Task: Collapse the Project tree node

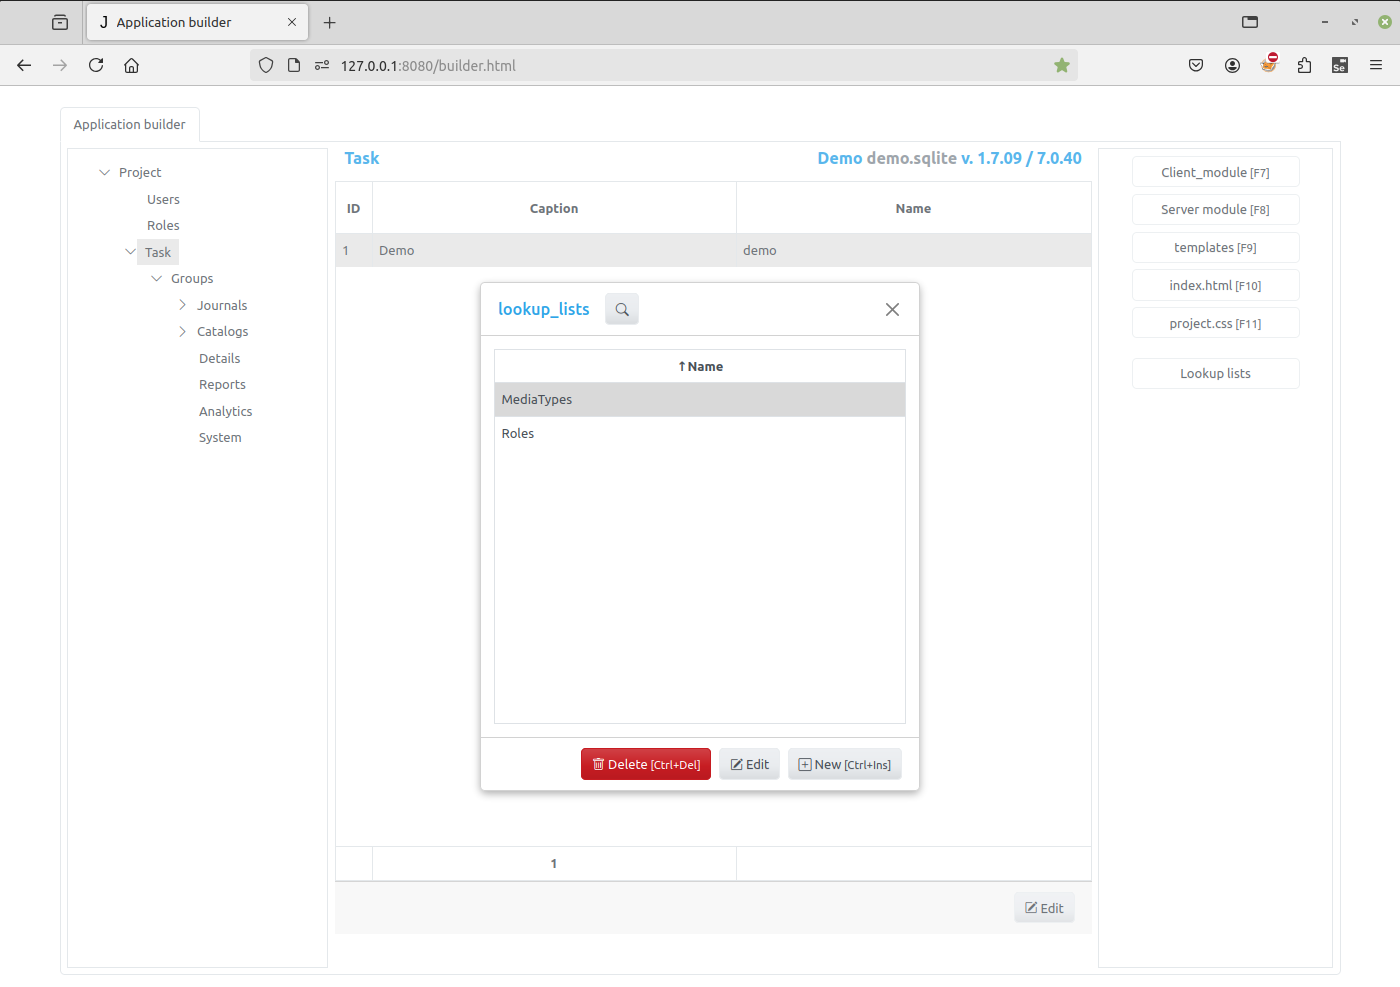Action: (x=104, y=172)
